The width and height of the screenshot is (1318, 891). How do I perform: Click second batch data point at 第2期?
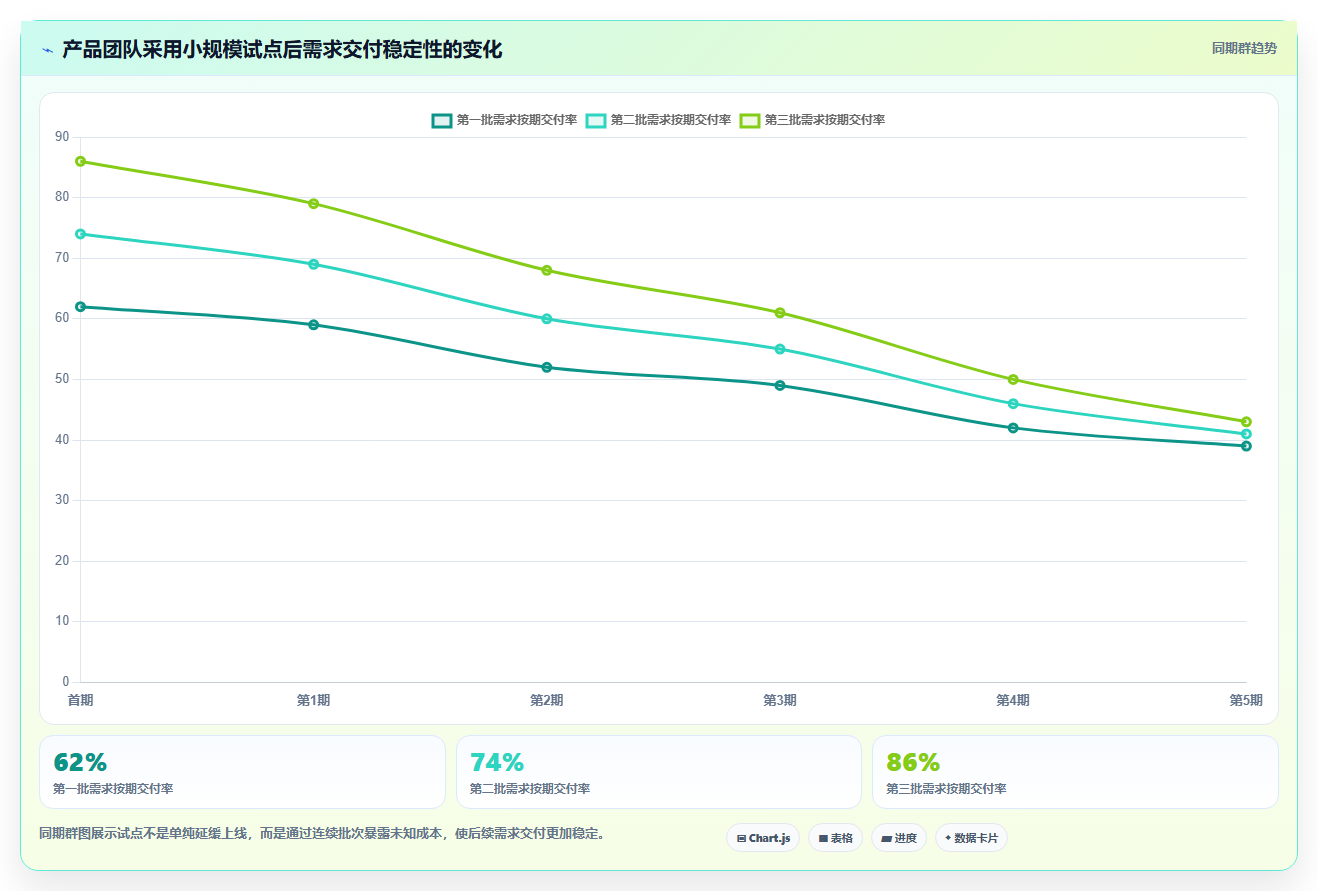[x=547, y=319]
